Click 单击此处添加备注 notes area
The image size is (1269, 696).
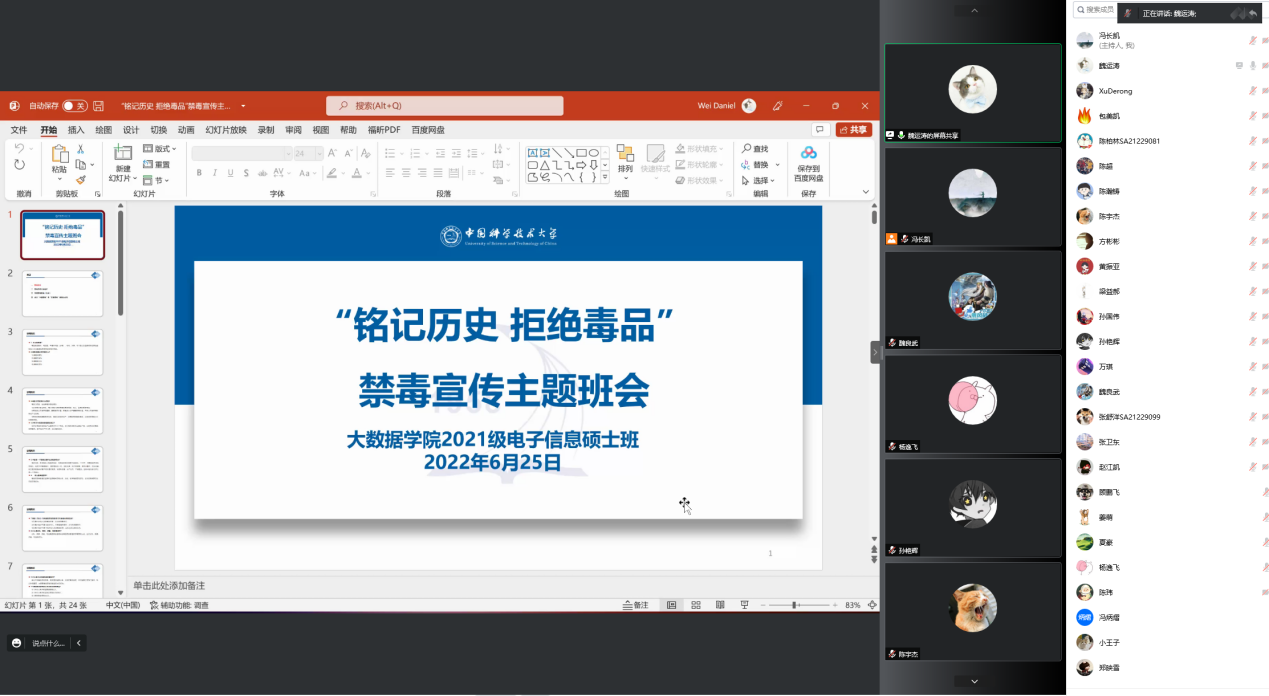click(x=169, y=585)
